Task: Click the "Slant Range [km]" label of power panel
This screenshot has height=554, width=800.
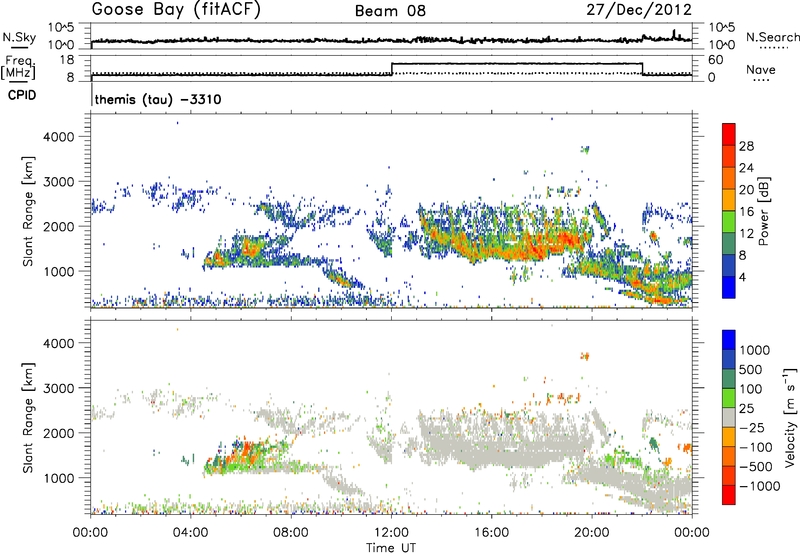Action: tap(28, 211)
